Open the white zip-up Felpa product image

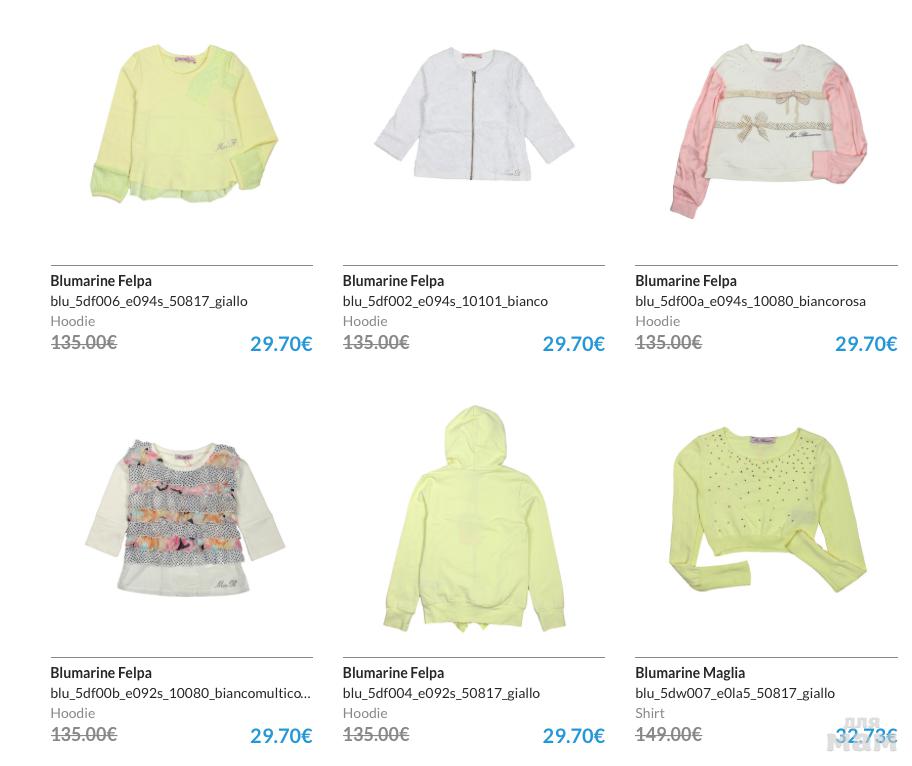click(x=474, y=114)
